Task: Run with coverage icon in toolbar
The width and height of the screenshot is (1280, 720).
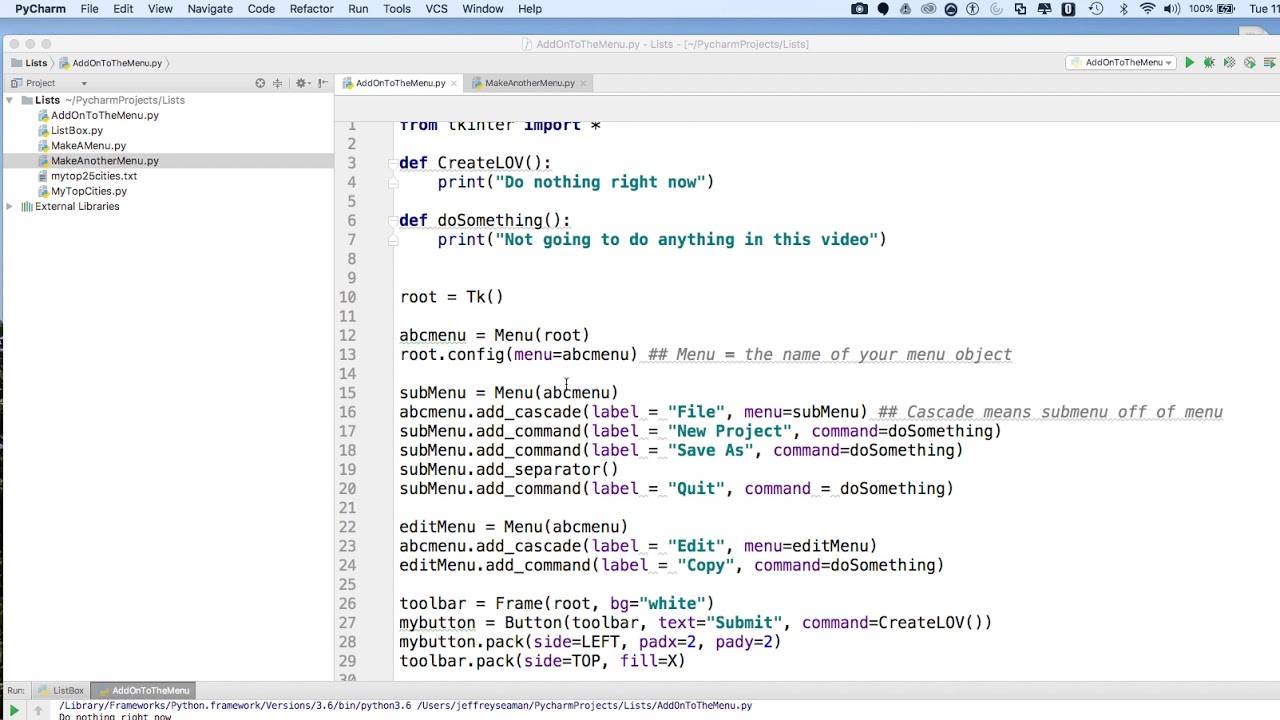Action: [x=1229, y=63]
